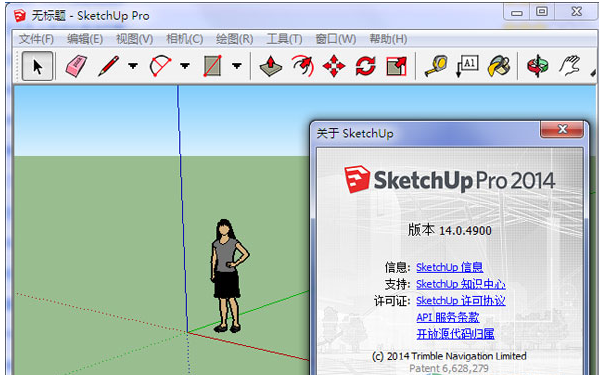Image resolution: width=599 pixels, height=375 pixels.
Task: Select the Offset tool
Action: [x=303, y=66]
